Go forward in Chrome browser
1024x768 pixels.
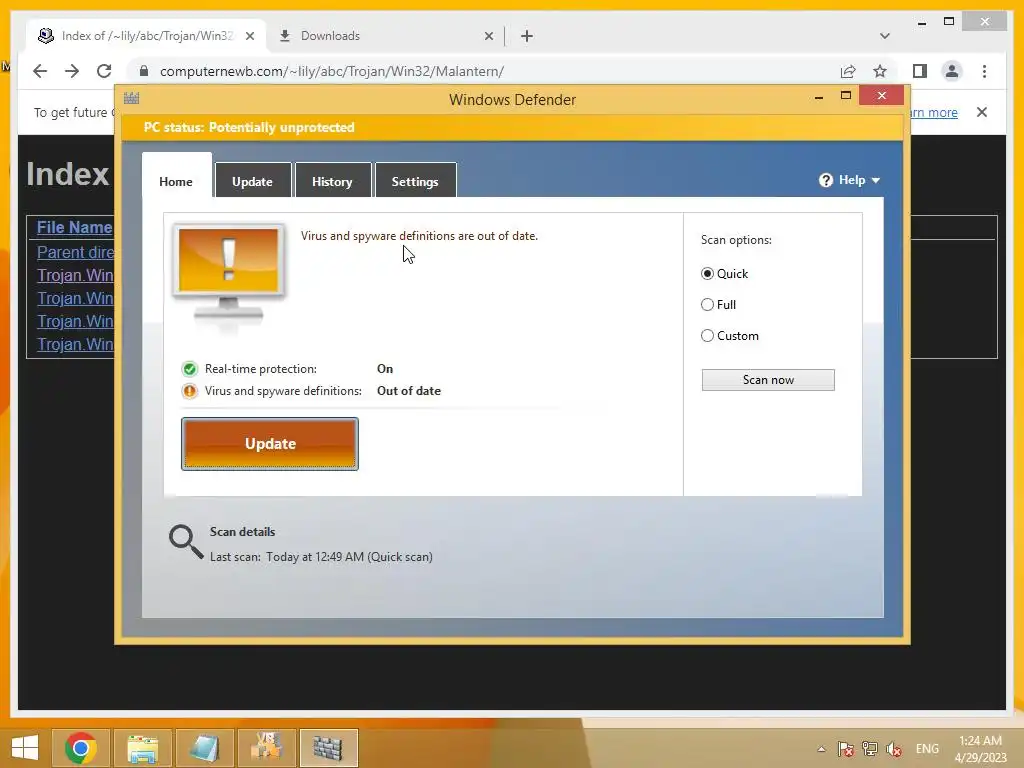point(72,71)
